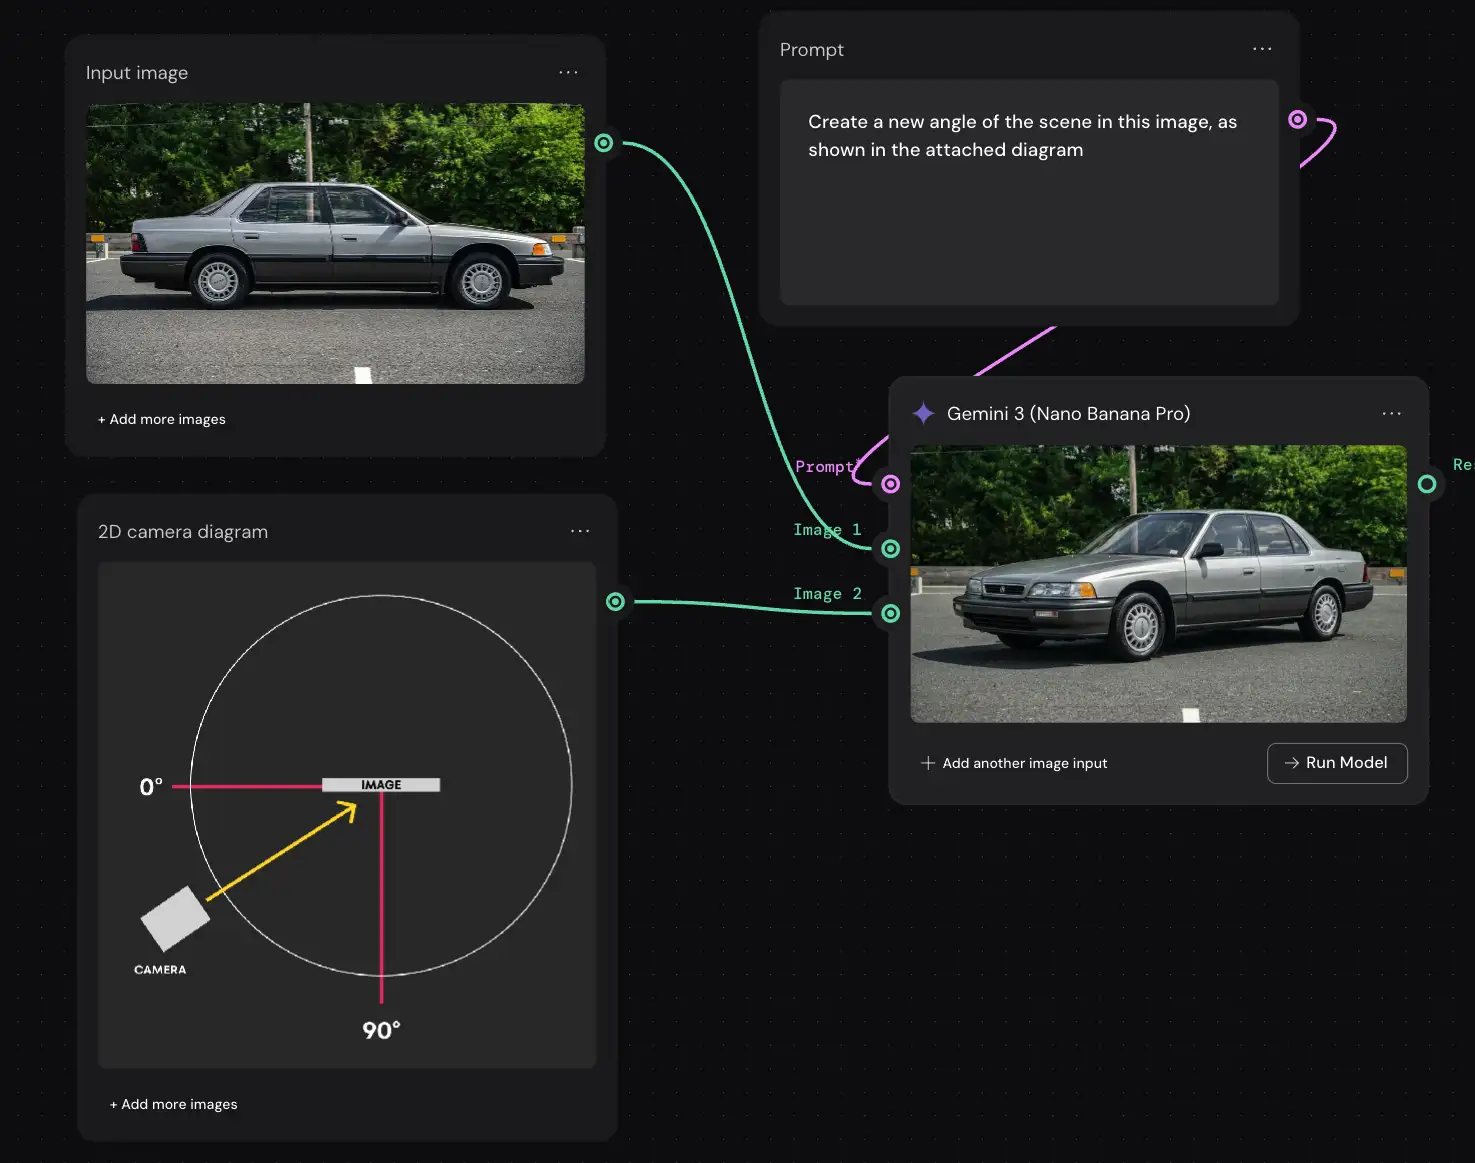Click Add more images under Input image
This screenshot has height=1163, width=1475.
[162, 420]
